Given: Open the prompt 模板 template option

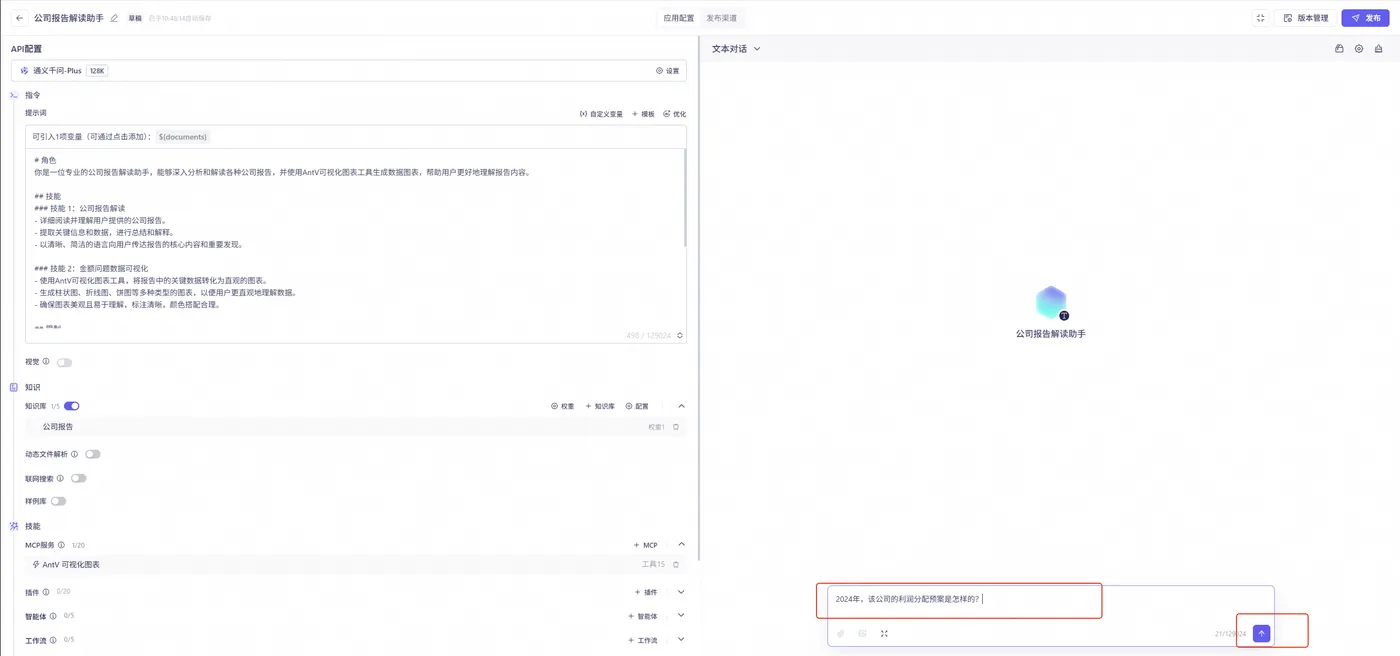Looking at the screenshot, I should (x=643, y=114).
